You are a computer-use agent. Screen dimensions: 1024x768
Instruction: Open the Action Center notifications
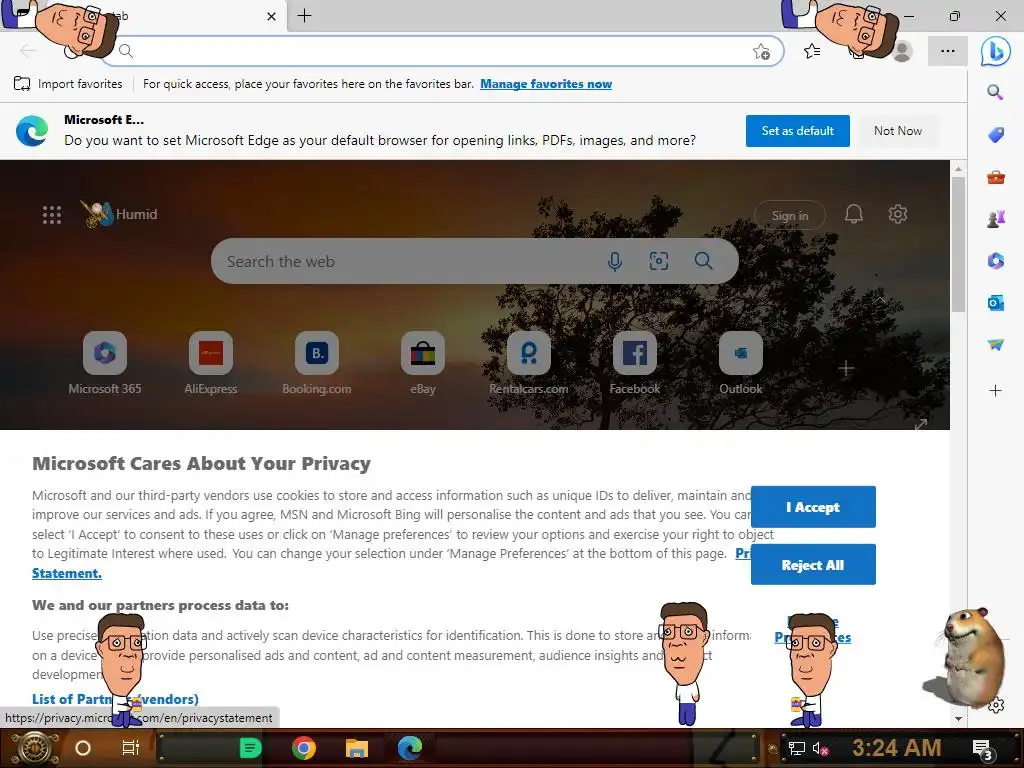[982, 749]
